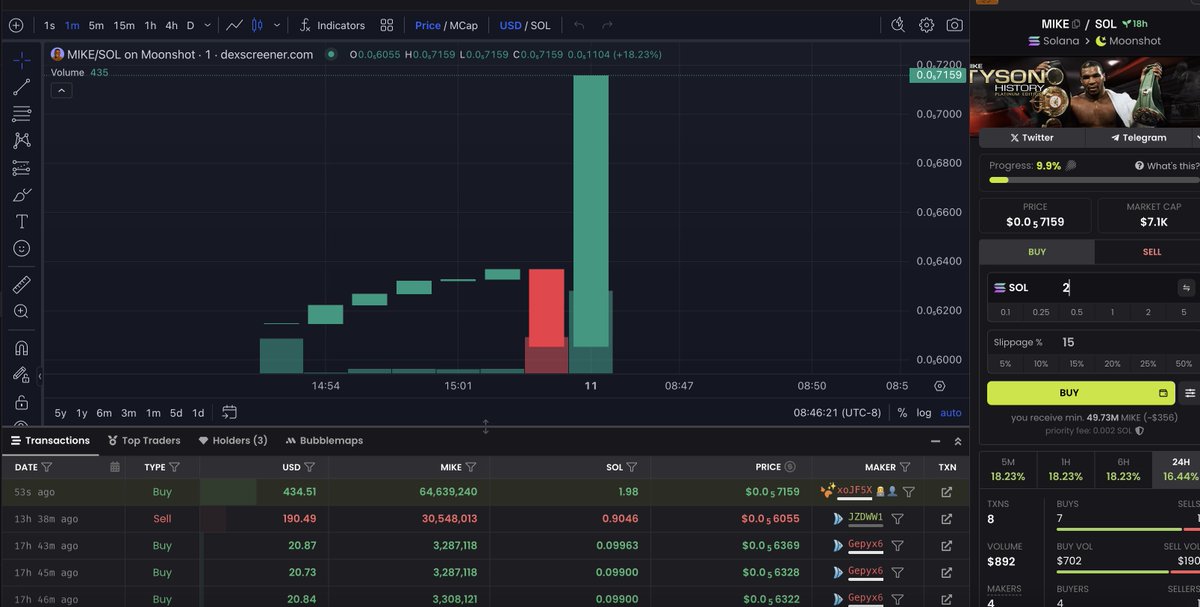
Task: Open quick search in the chart toolbar
Action: coord(898,25)
